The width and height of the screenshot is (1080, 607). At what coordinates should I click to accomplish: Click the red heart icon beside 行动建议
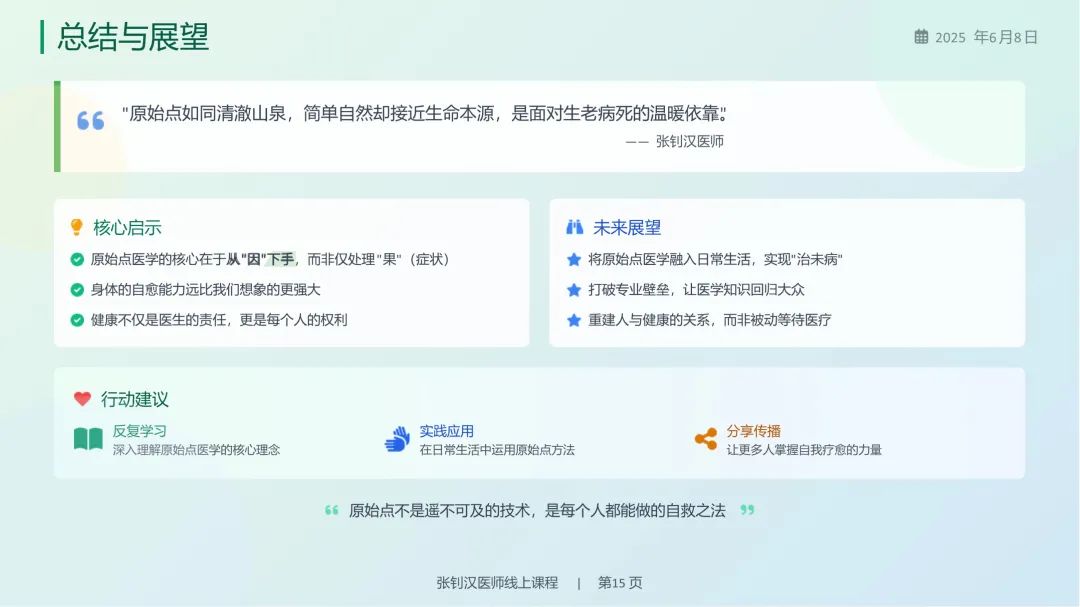tap(82, 399)
